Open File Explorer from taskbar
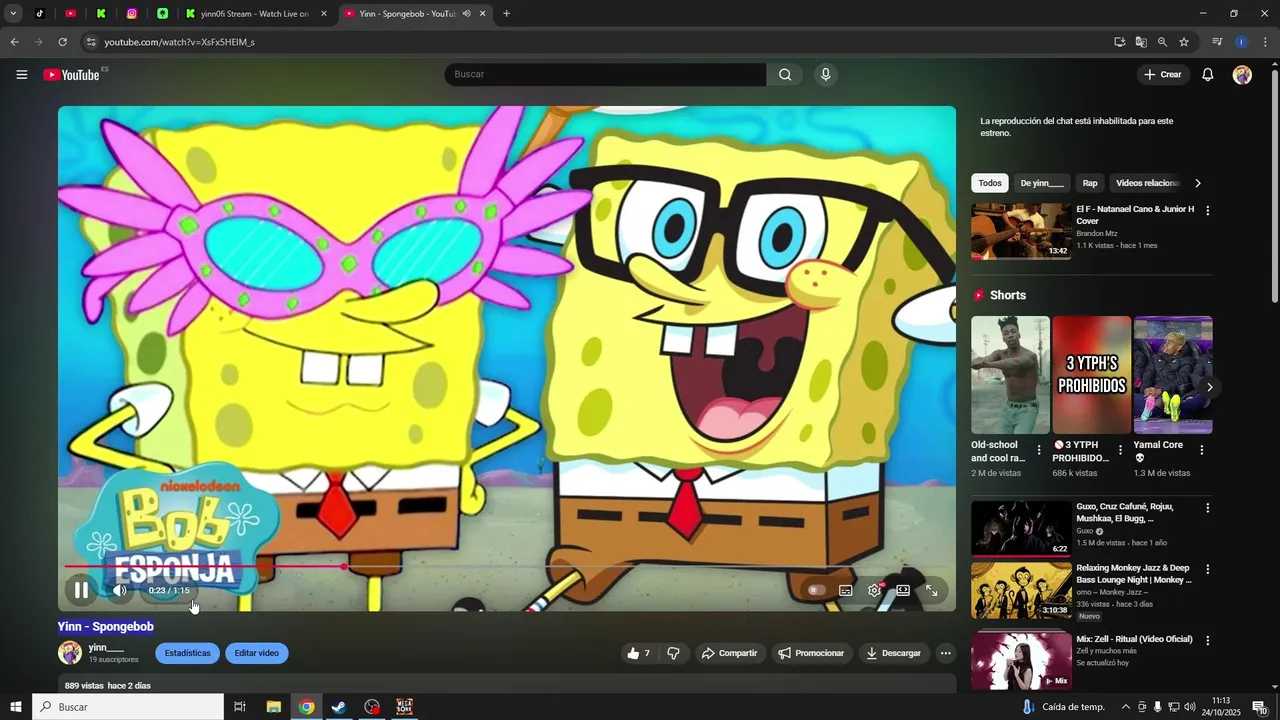1280x720 pixels. pos(273,707)
